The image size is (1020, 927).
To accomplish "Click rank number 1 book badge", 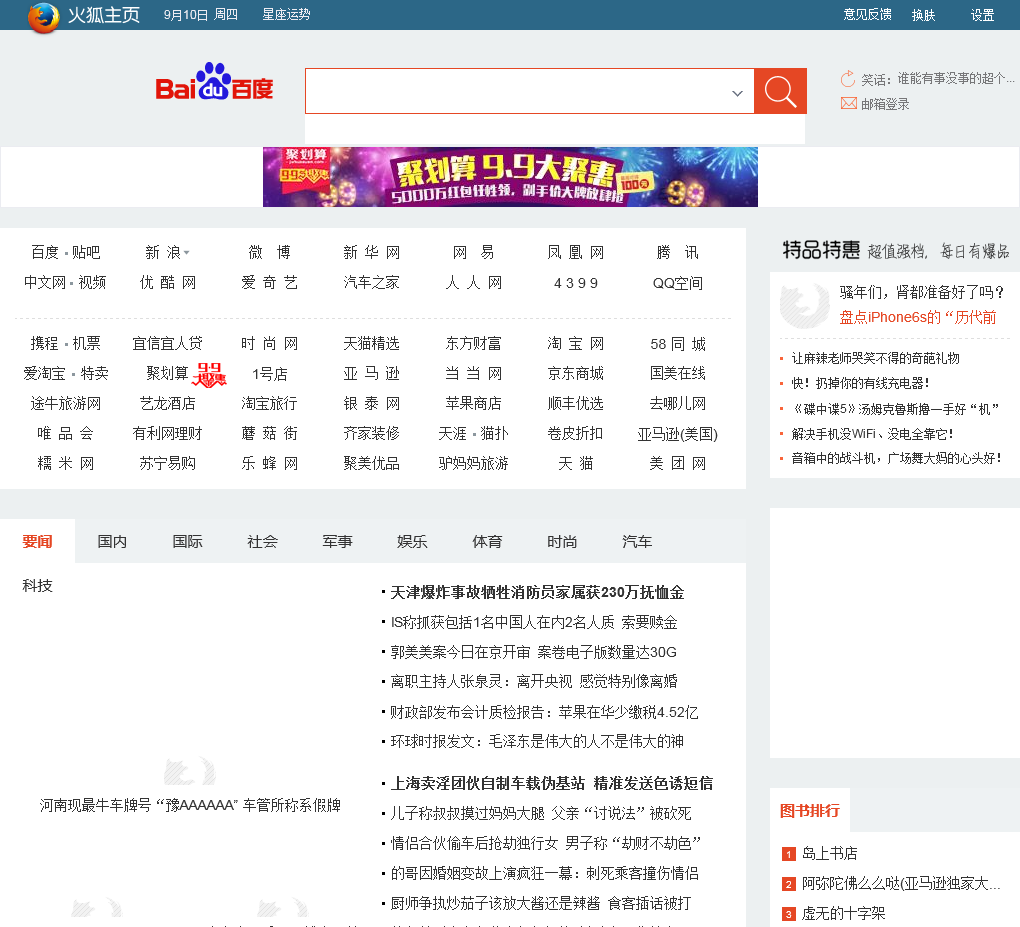I will tap(788, 854).
